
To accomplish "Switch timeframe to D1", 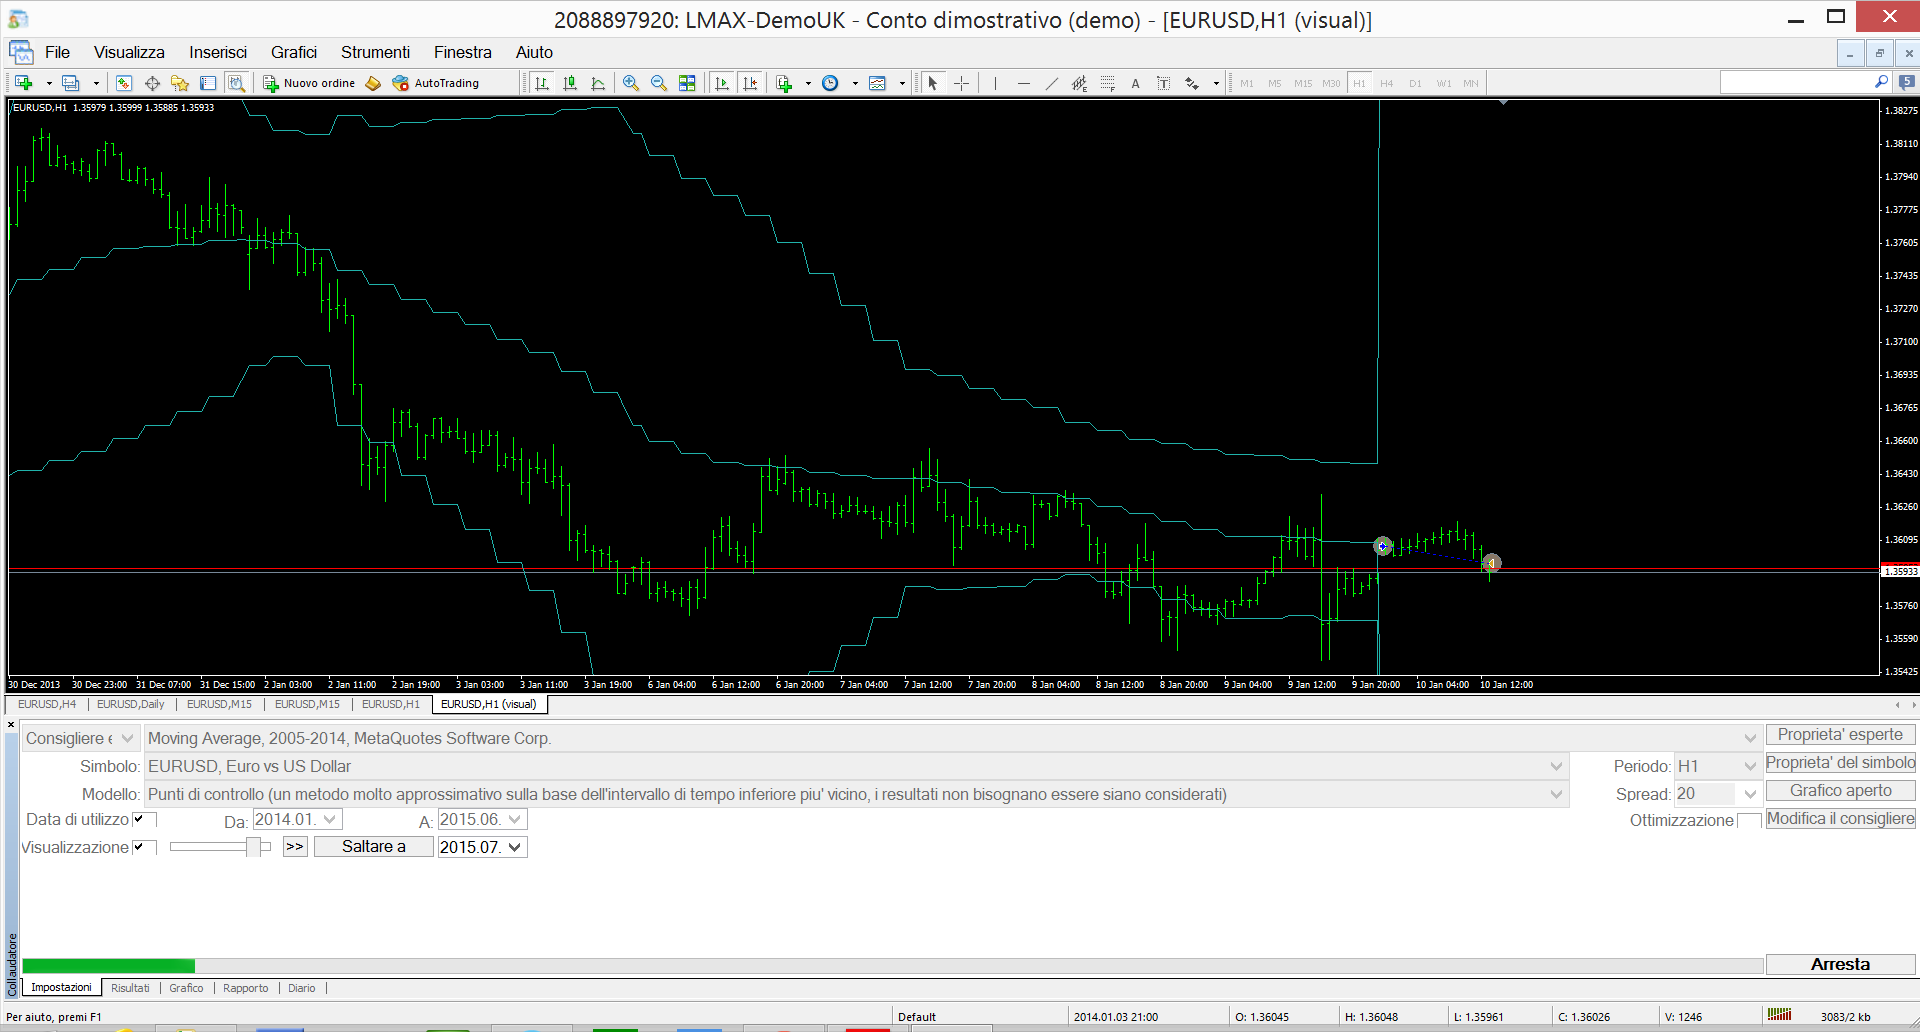I will 1415,83.
